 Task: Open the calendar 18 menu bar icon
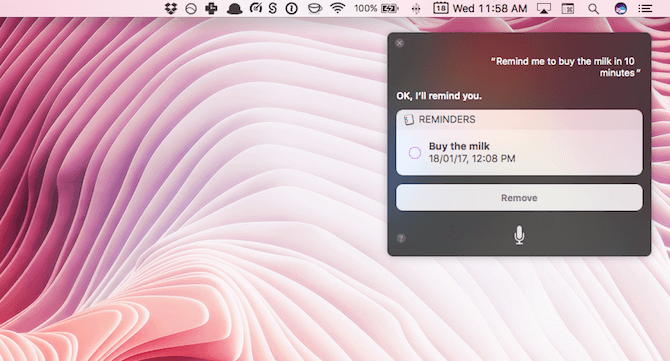click(x=441, y=8)
